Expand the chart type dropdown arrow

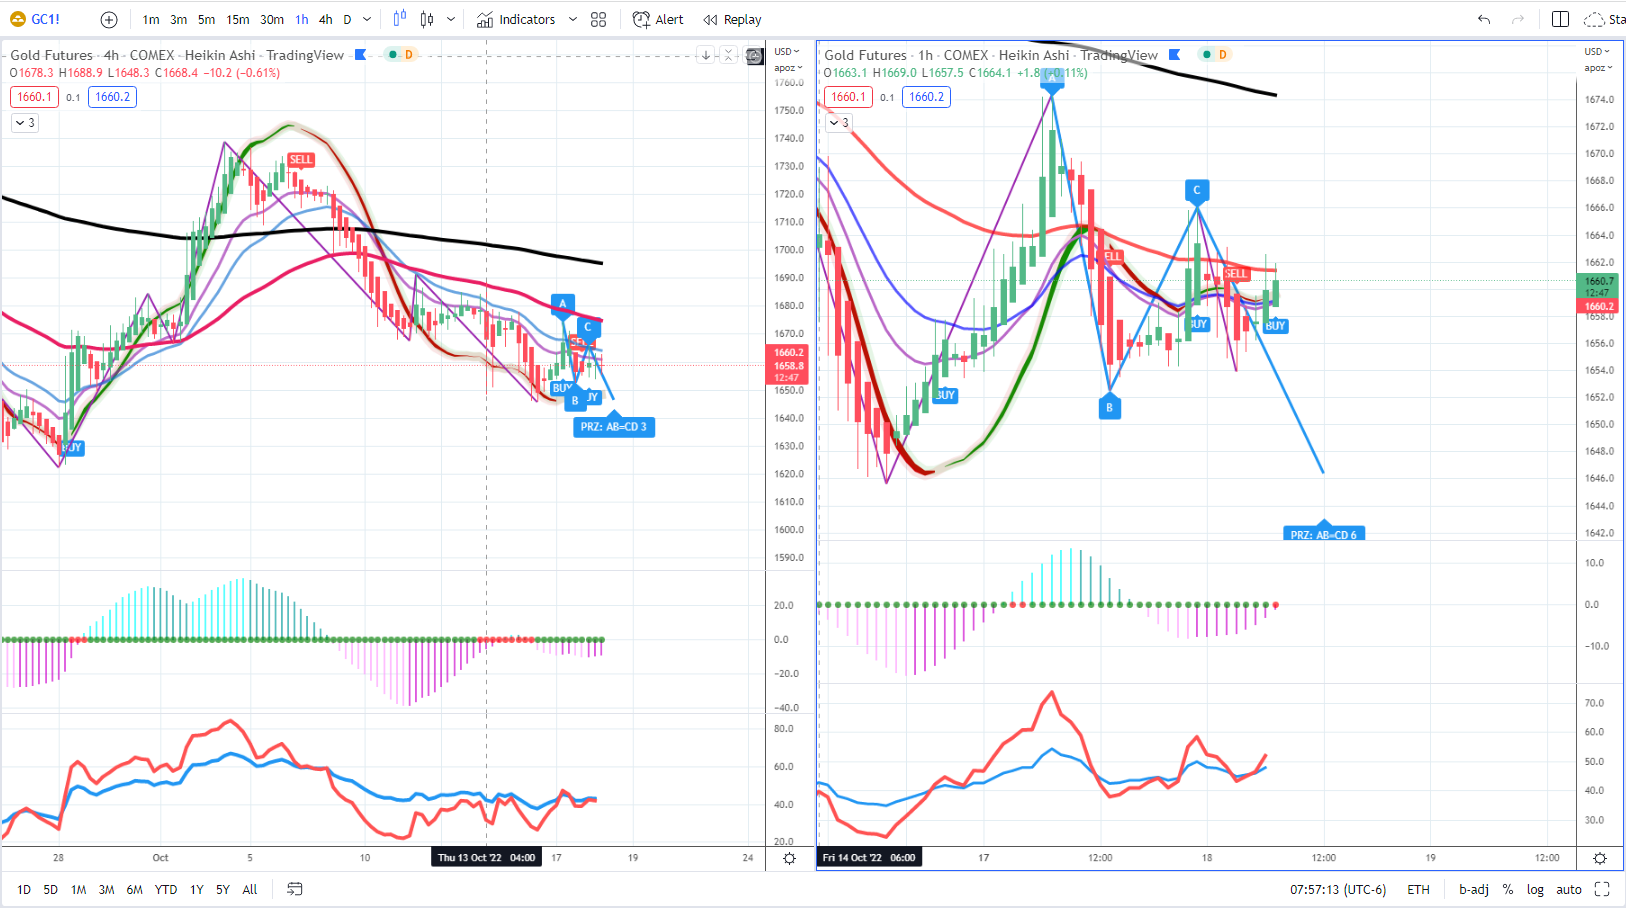pos(451,19)
